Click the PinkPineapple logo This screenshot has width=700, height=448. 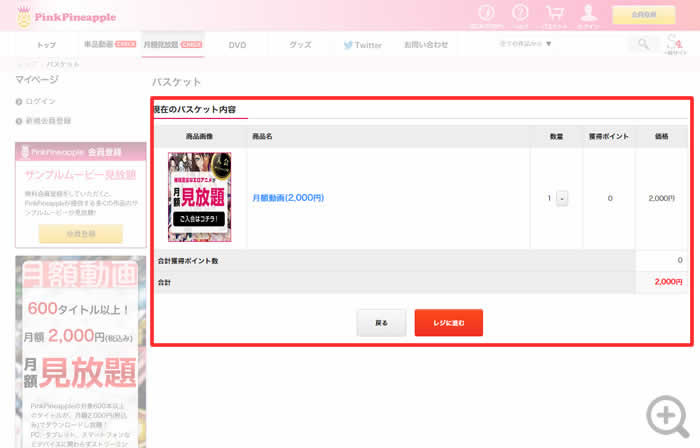(66, 17)
